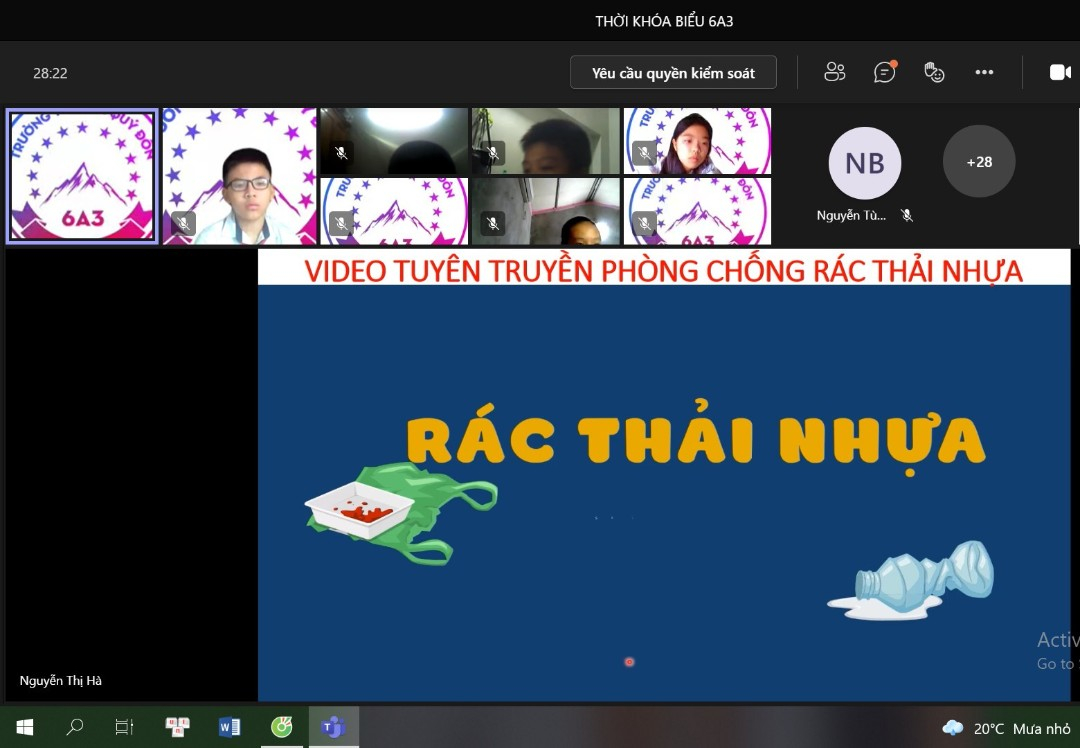Select the 6A3 logo participant tile
This screenshot has height=748, width=1080.
coord(82,176)
